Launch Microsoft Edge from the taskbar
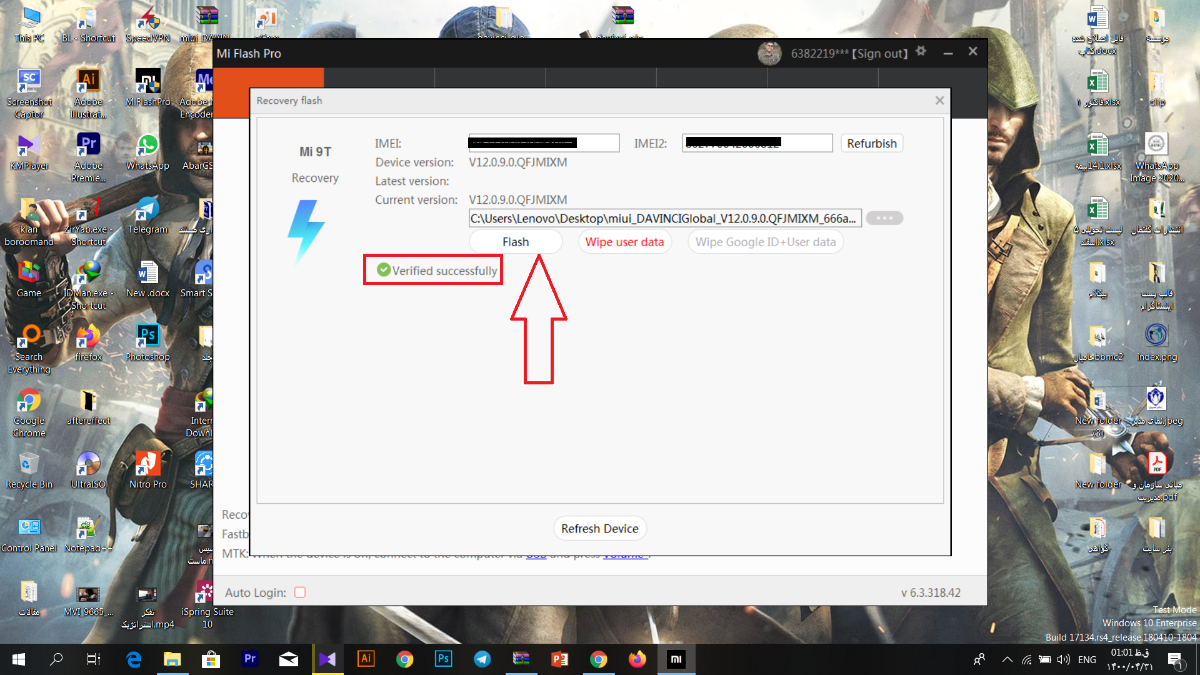Screen dimensions: 1200x675 pos(134,659)
